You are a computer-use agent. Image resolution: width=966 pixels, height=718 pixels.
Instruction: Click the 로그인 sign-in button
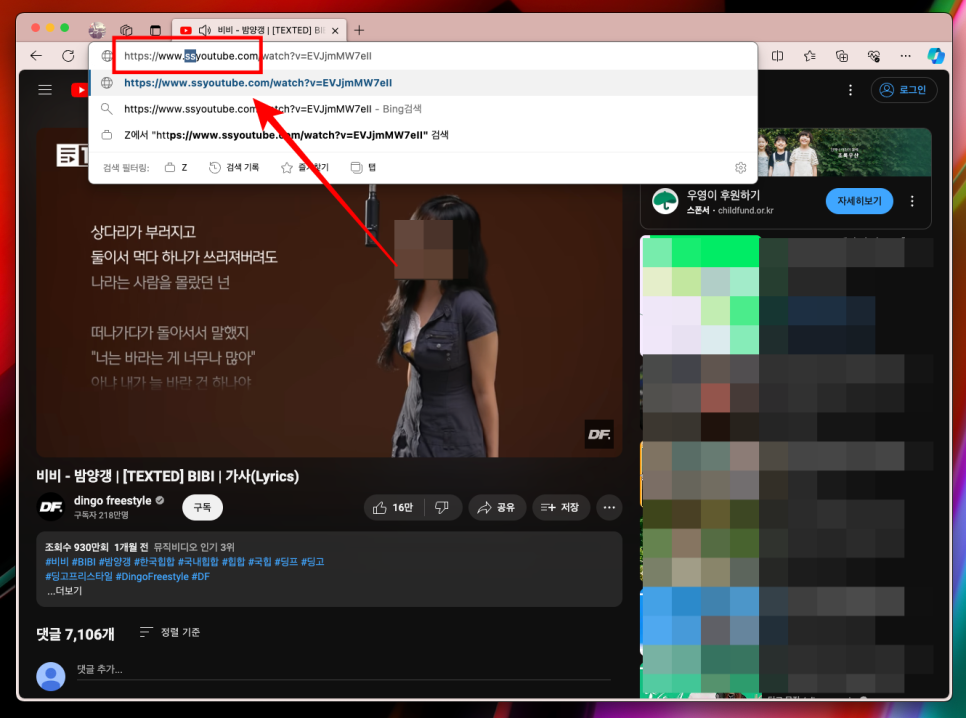click(x=904, y=90)
